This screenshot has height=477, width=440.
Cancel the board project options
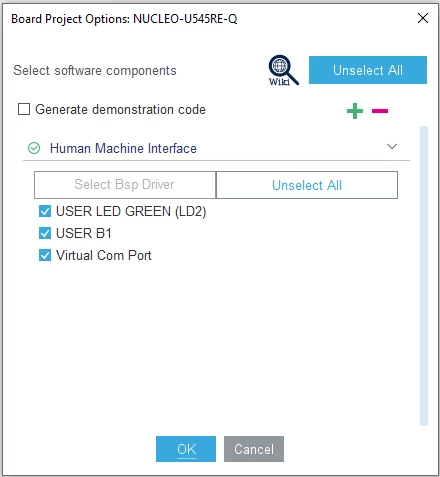tap(254, 449)
